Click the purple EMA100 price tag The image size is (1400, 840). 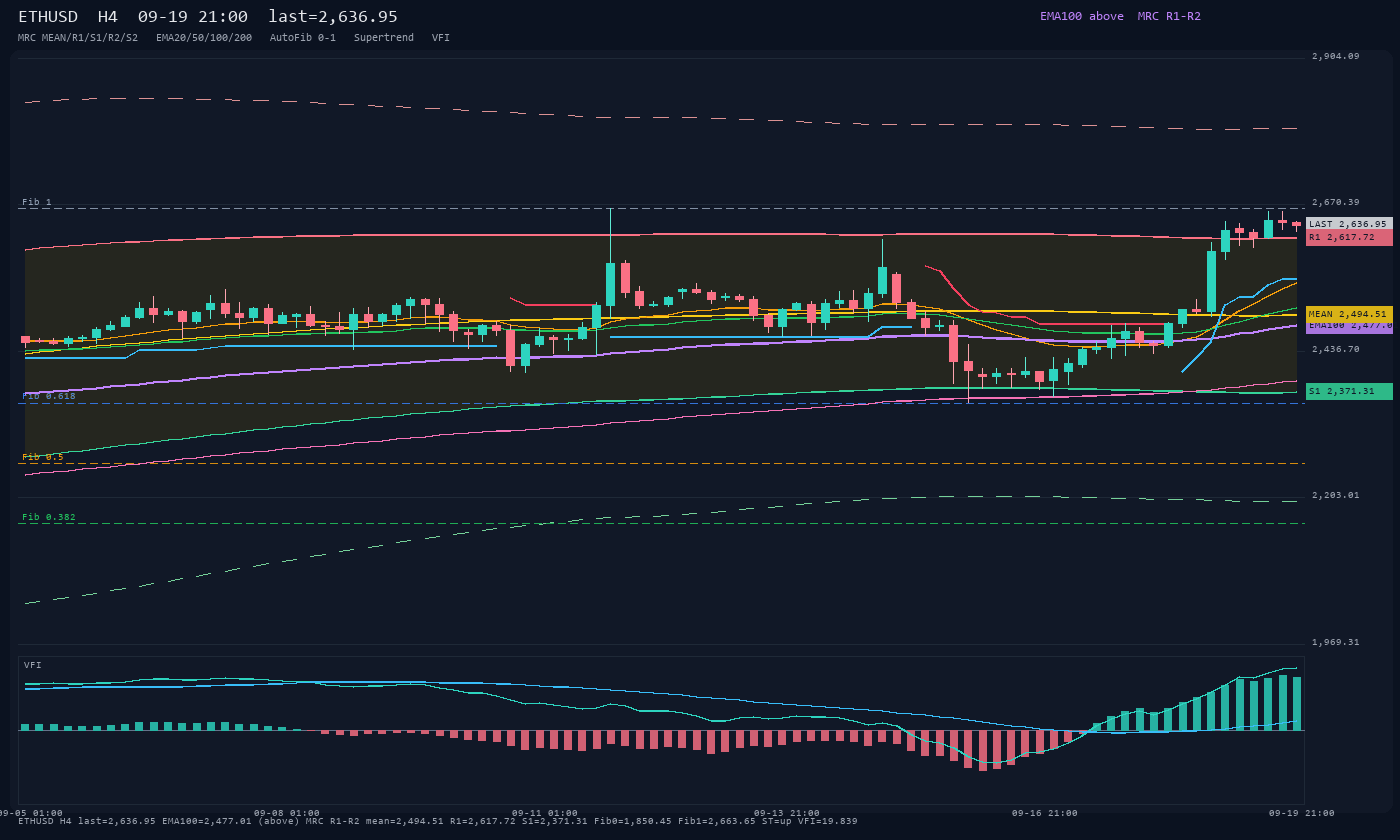[x=1349, y=326]
